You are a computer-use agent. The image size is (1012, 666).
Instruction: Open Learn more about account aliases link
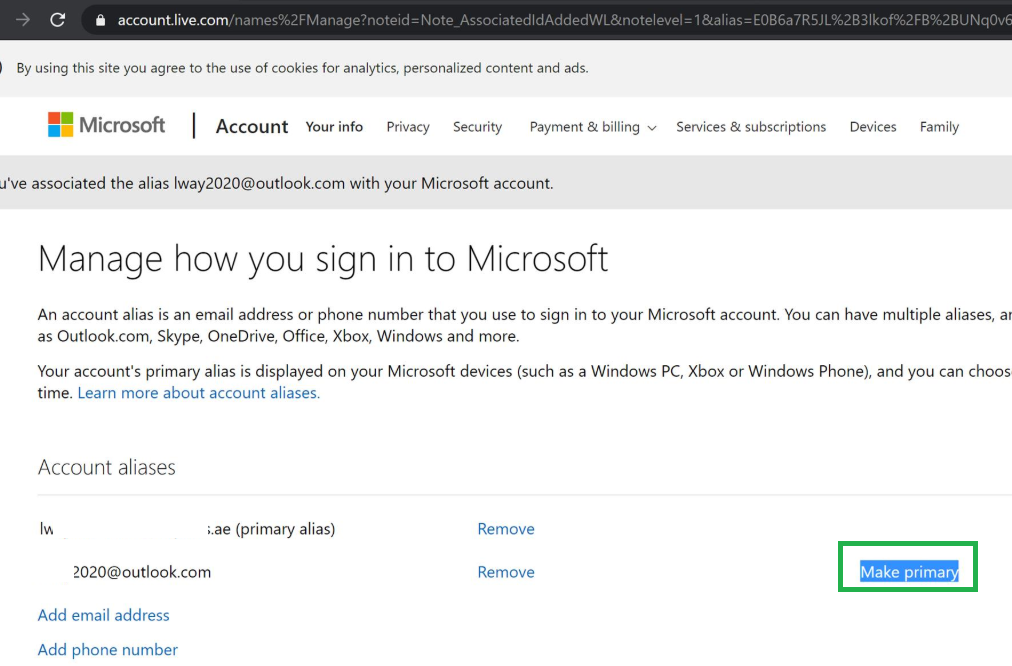click(x=199, y=392)
